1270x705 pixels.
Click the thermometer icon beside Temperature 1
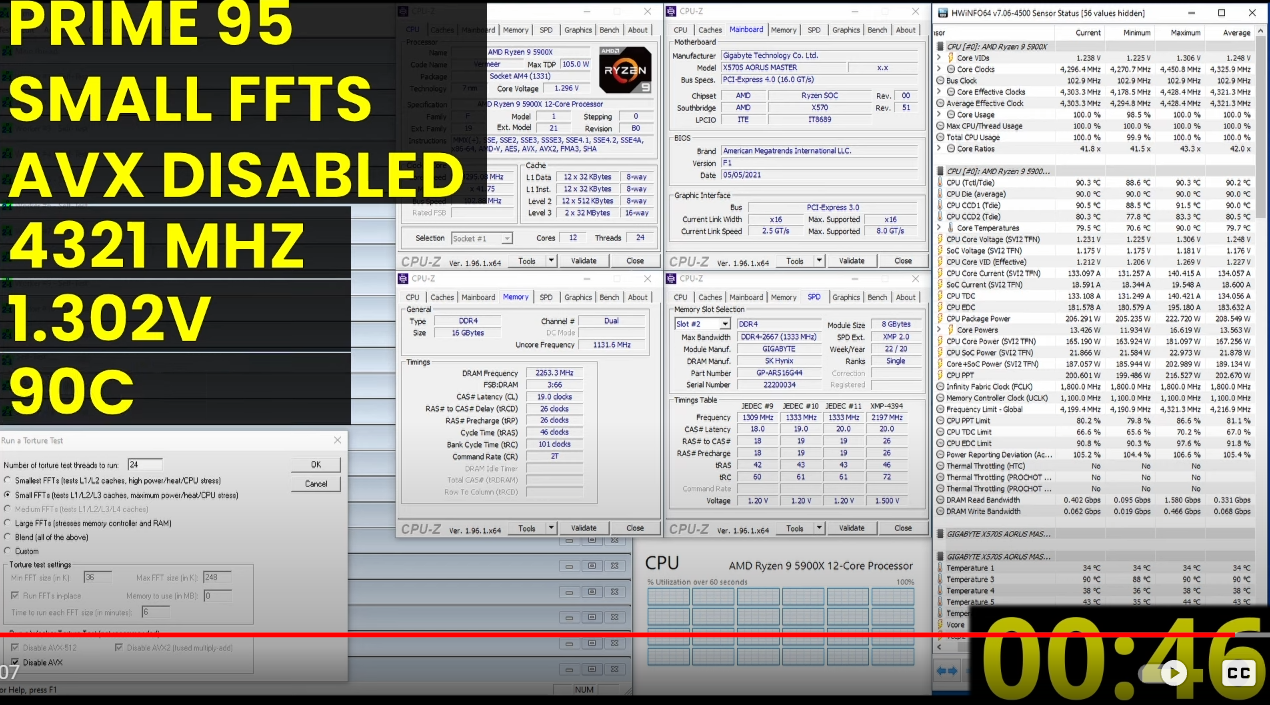coord(941,568)
